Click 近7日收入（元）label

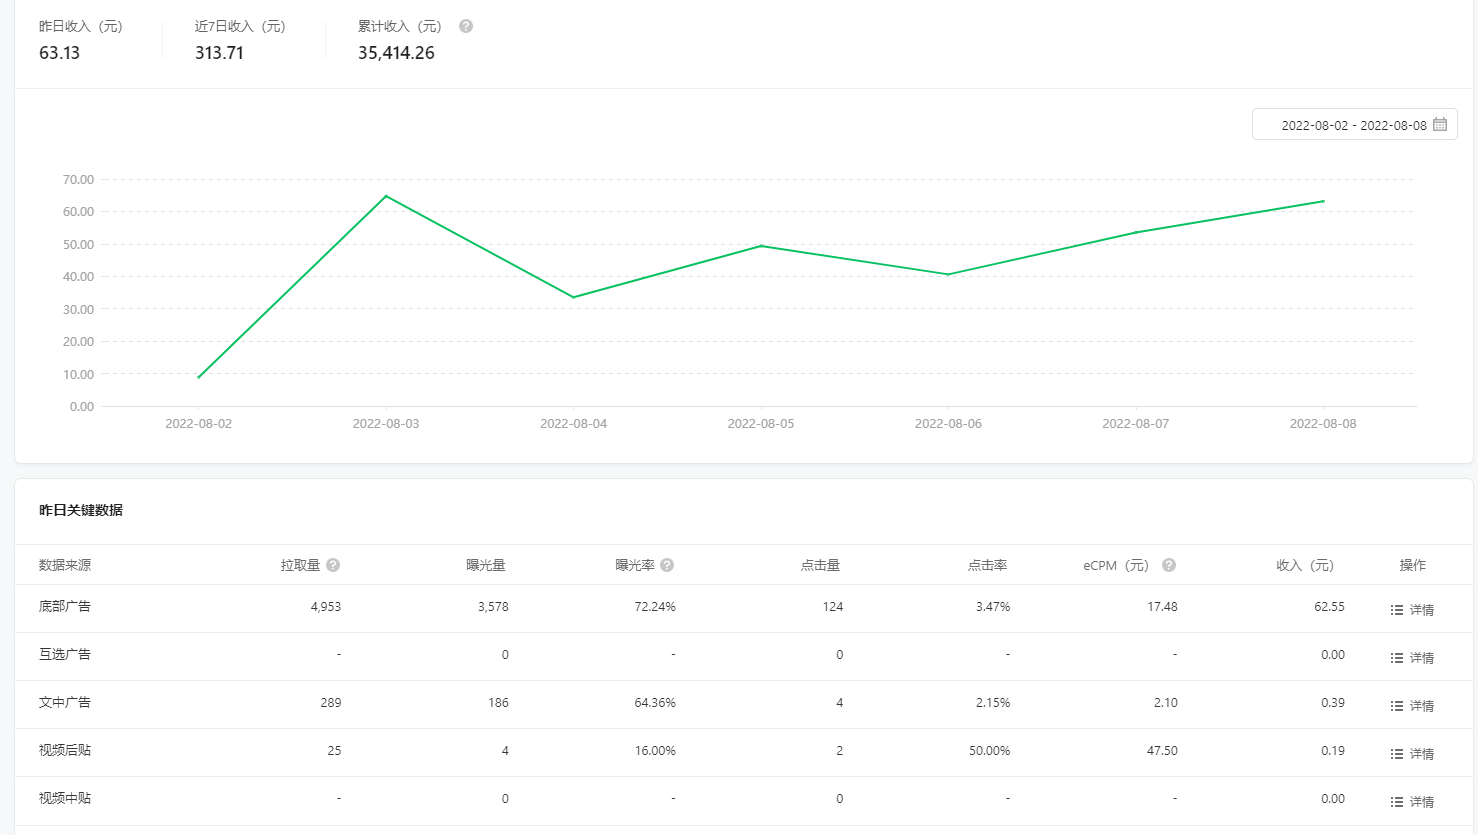(240, 26)
